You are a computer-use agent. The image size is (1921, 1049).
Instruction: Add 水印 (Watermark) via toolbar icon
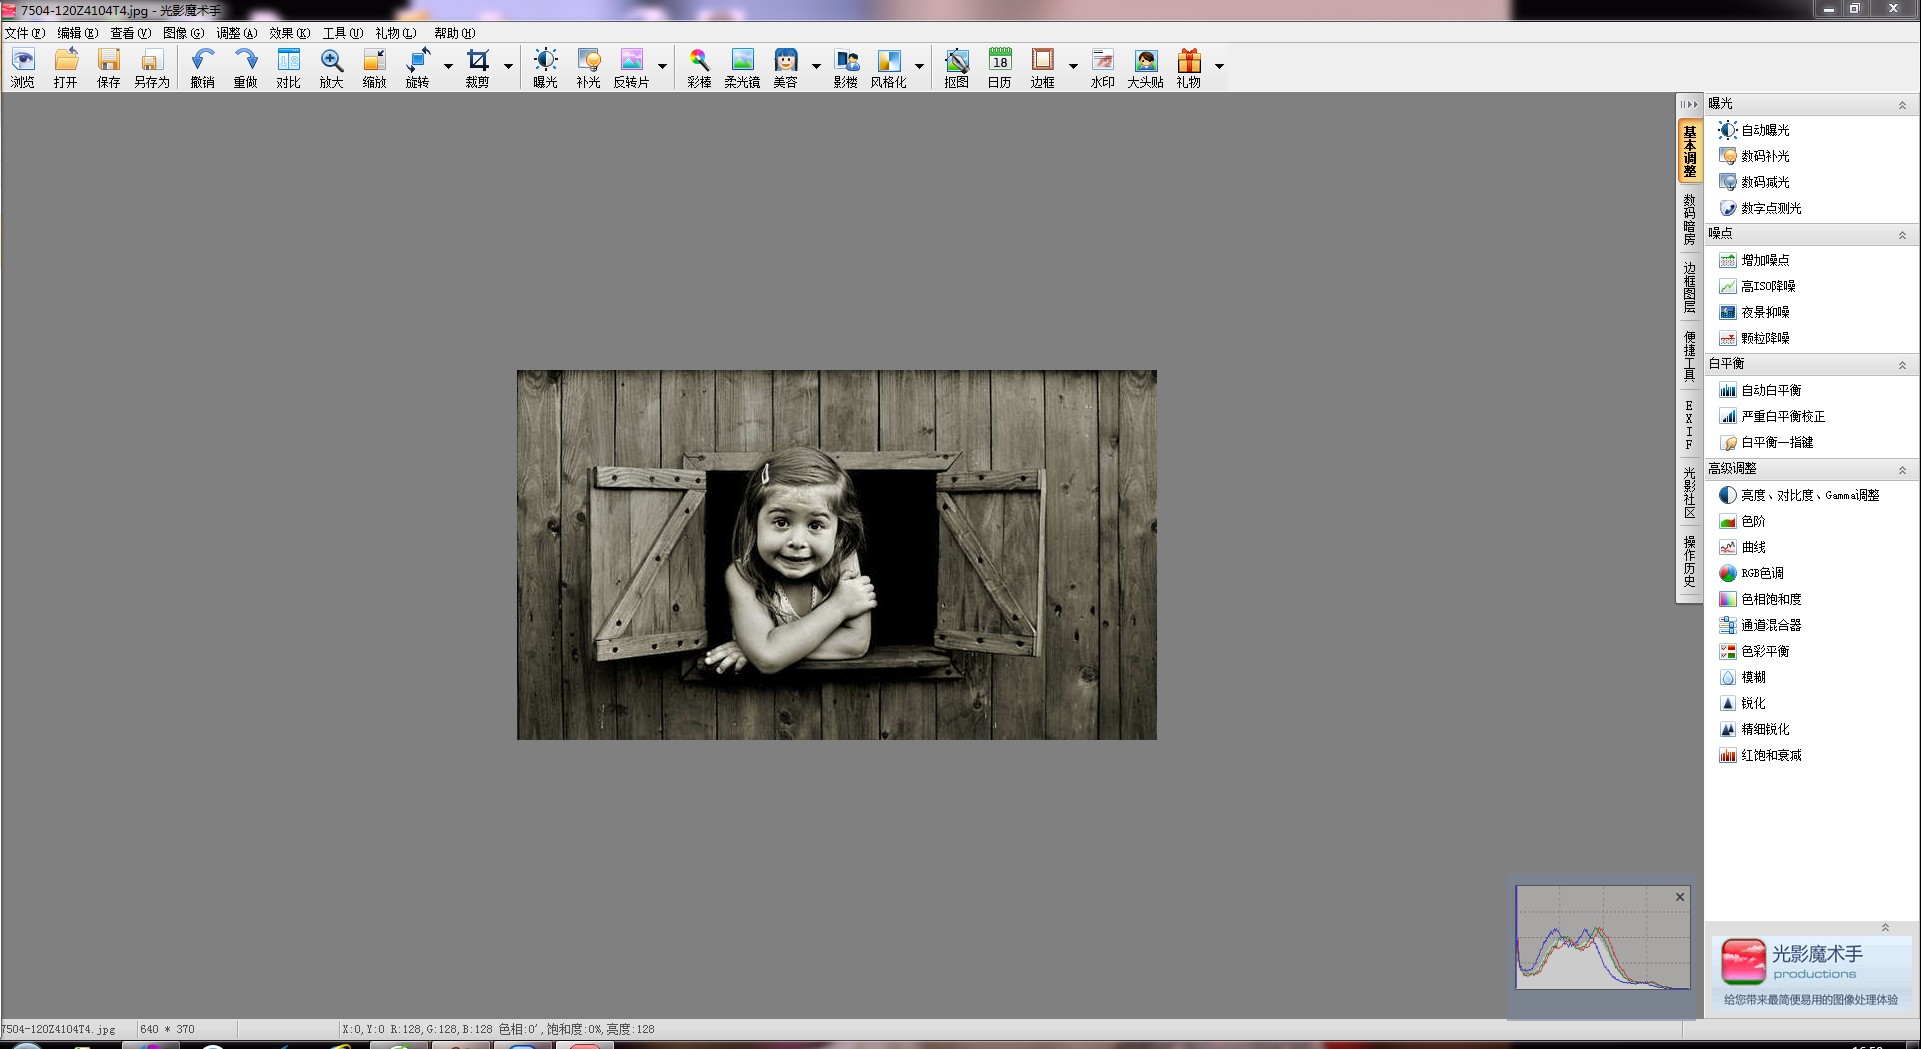click(1103, 68)
